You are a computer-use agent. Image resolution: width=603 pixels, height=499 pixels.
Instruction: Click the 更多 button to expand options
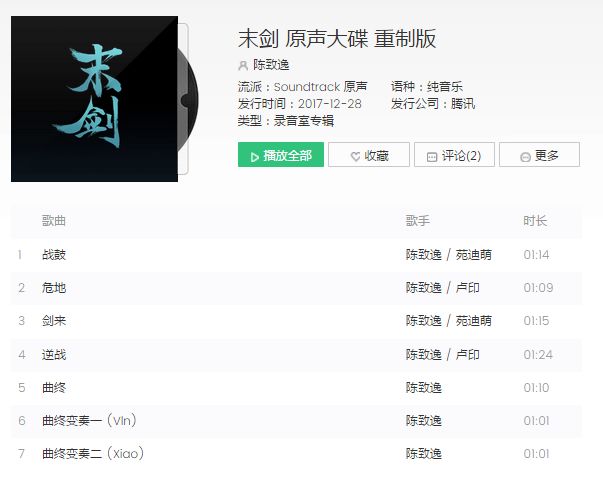point(539,155)
